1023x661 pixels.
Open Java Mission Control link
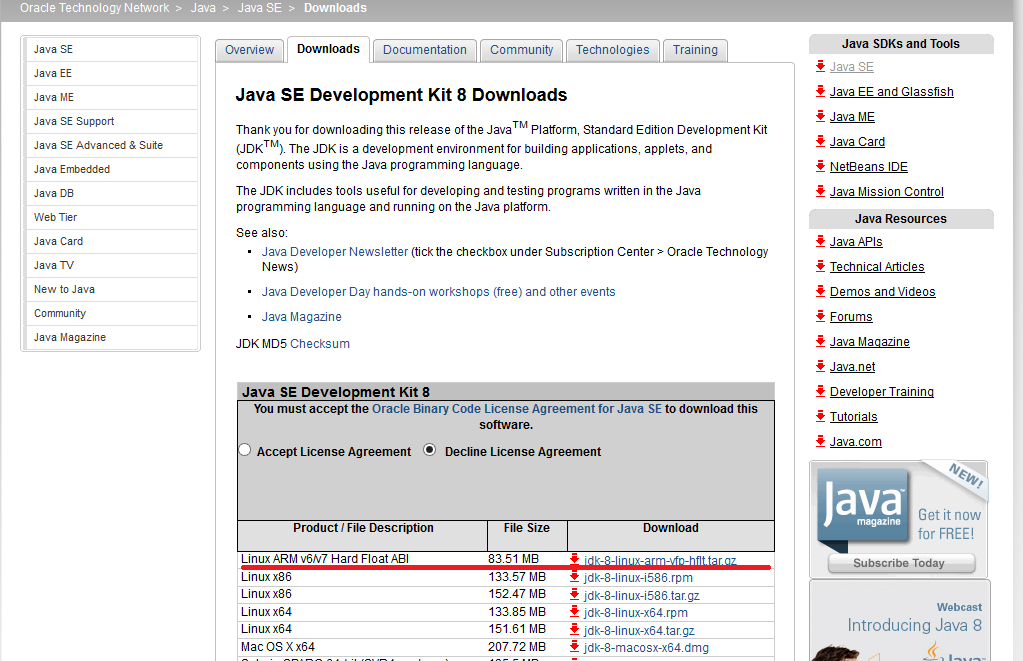coord(887,192)
